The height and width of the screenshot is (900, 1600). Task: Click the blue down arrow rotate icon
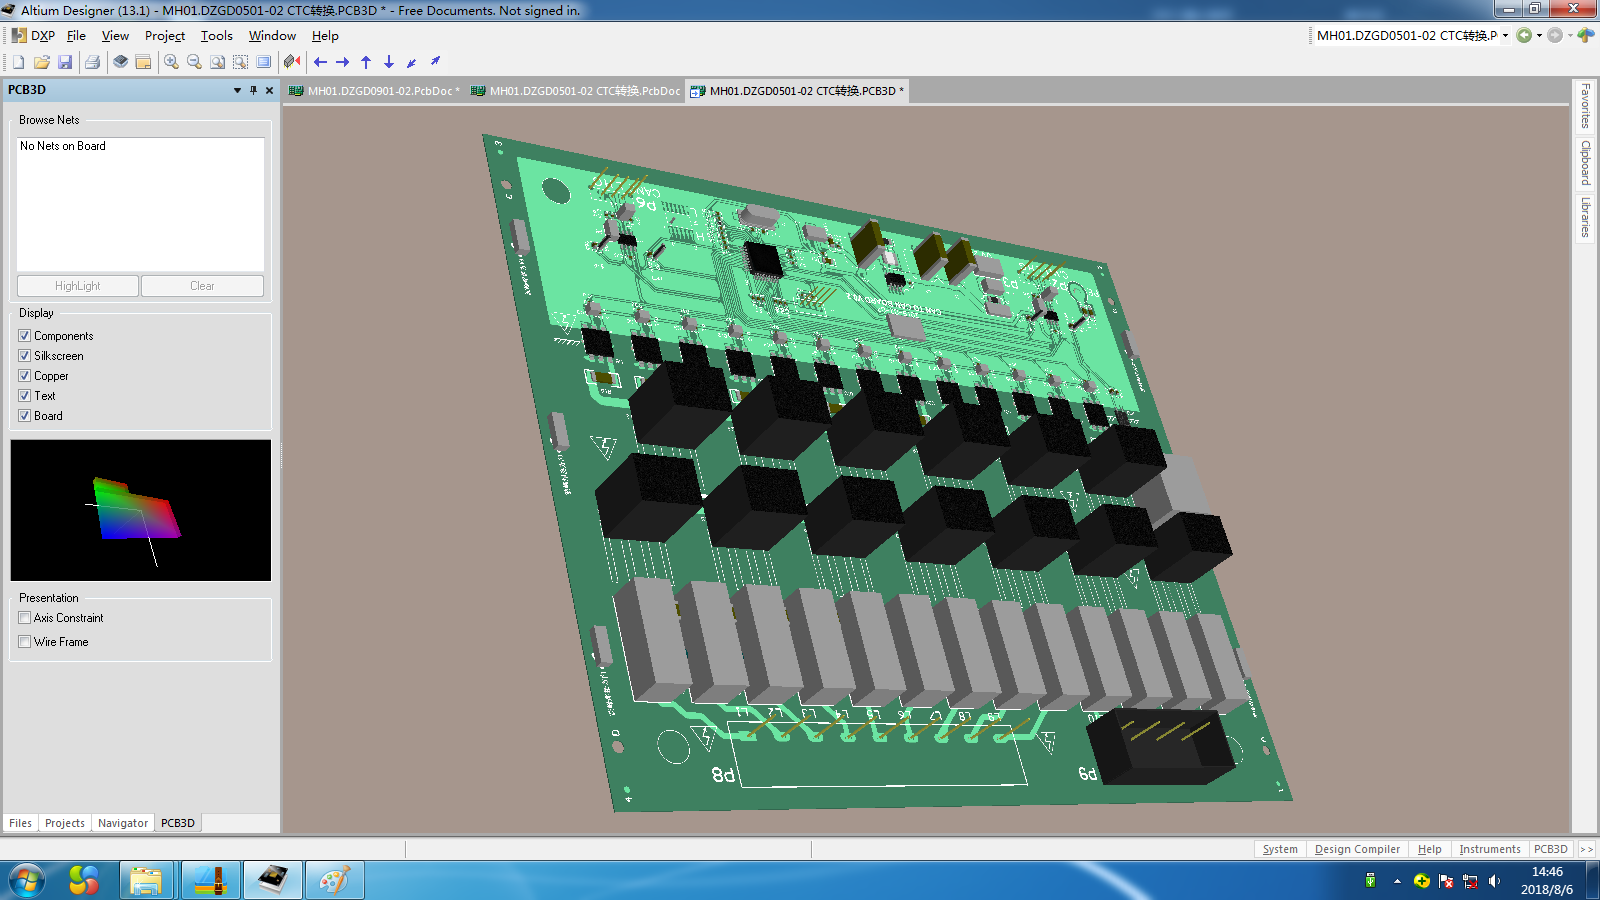(389, 62)
